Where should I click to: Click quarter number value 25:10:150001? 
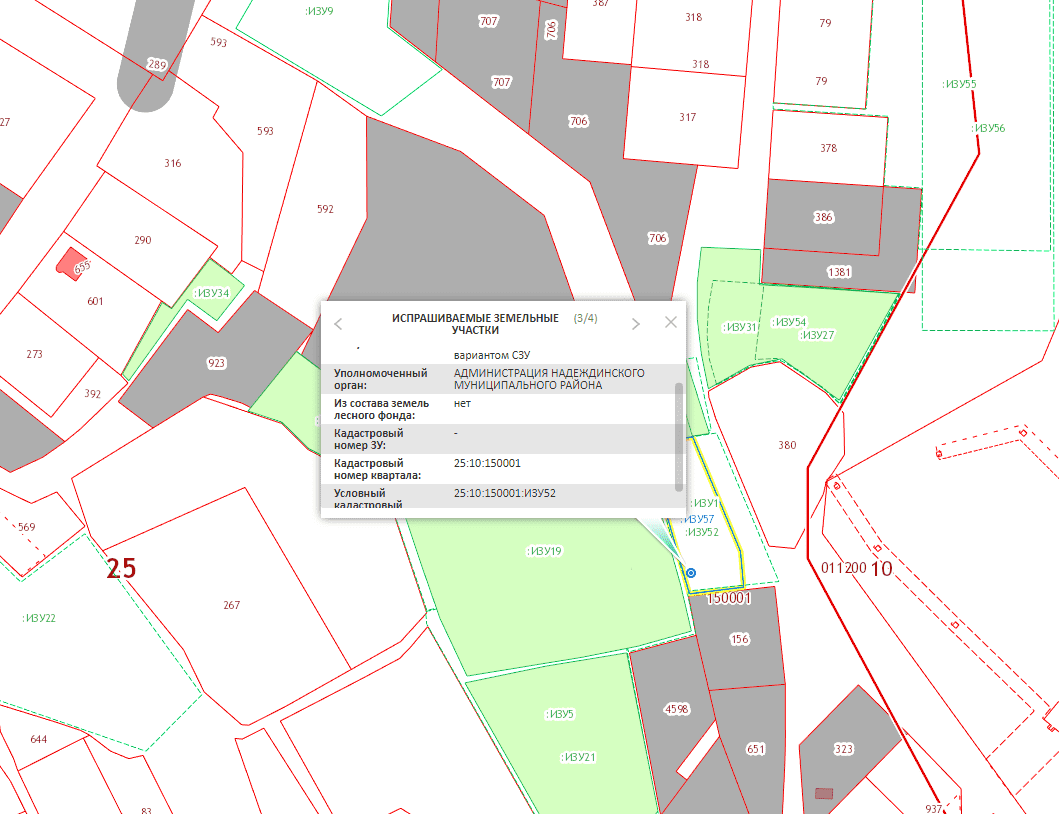(x=487, y=463)
